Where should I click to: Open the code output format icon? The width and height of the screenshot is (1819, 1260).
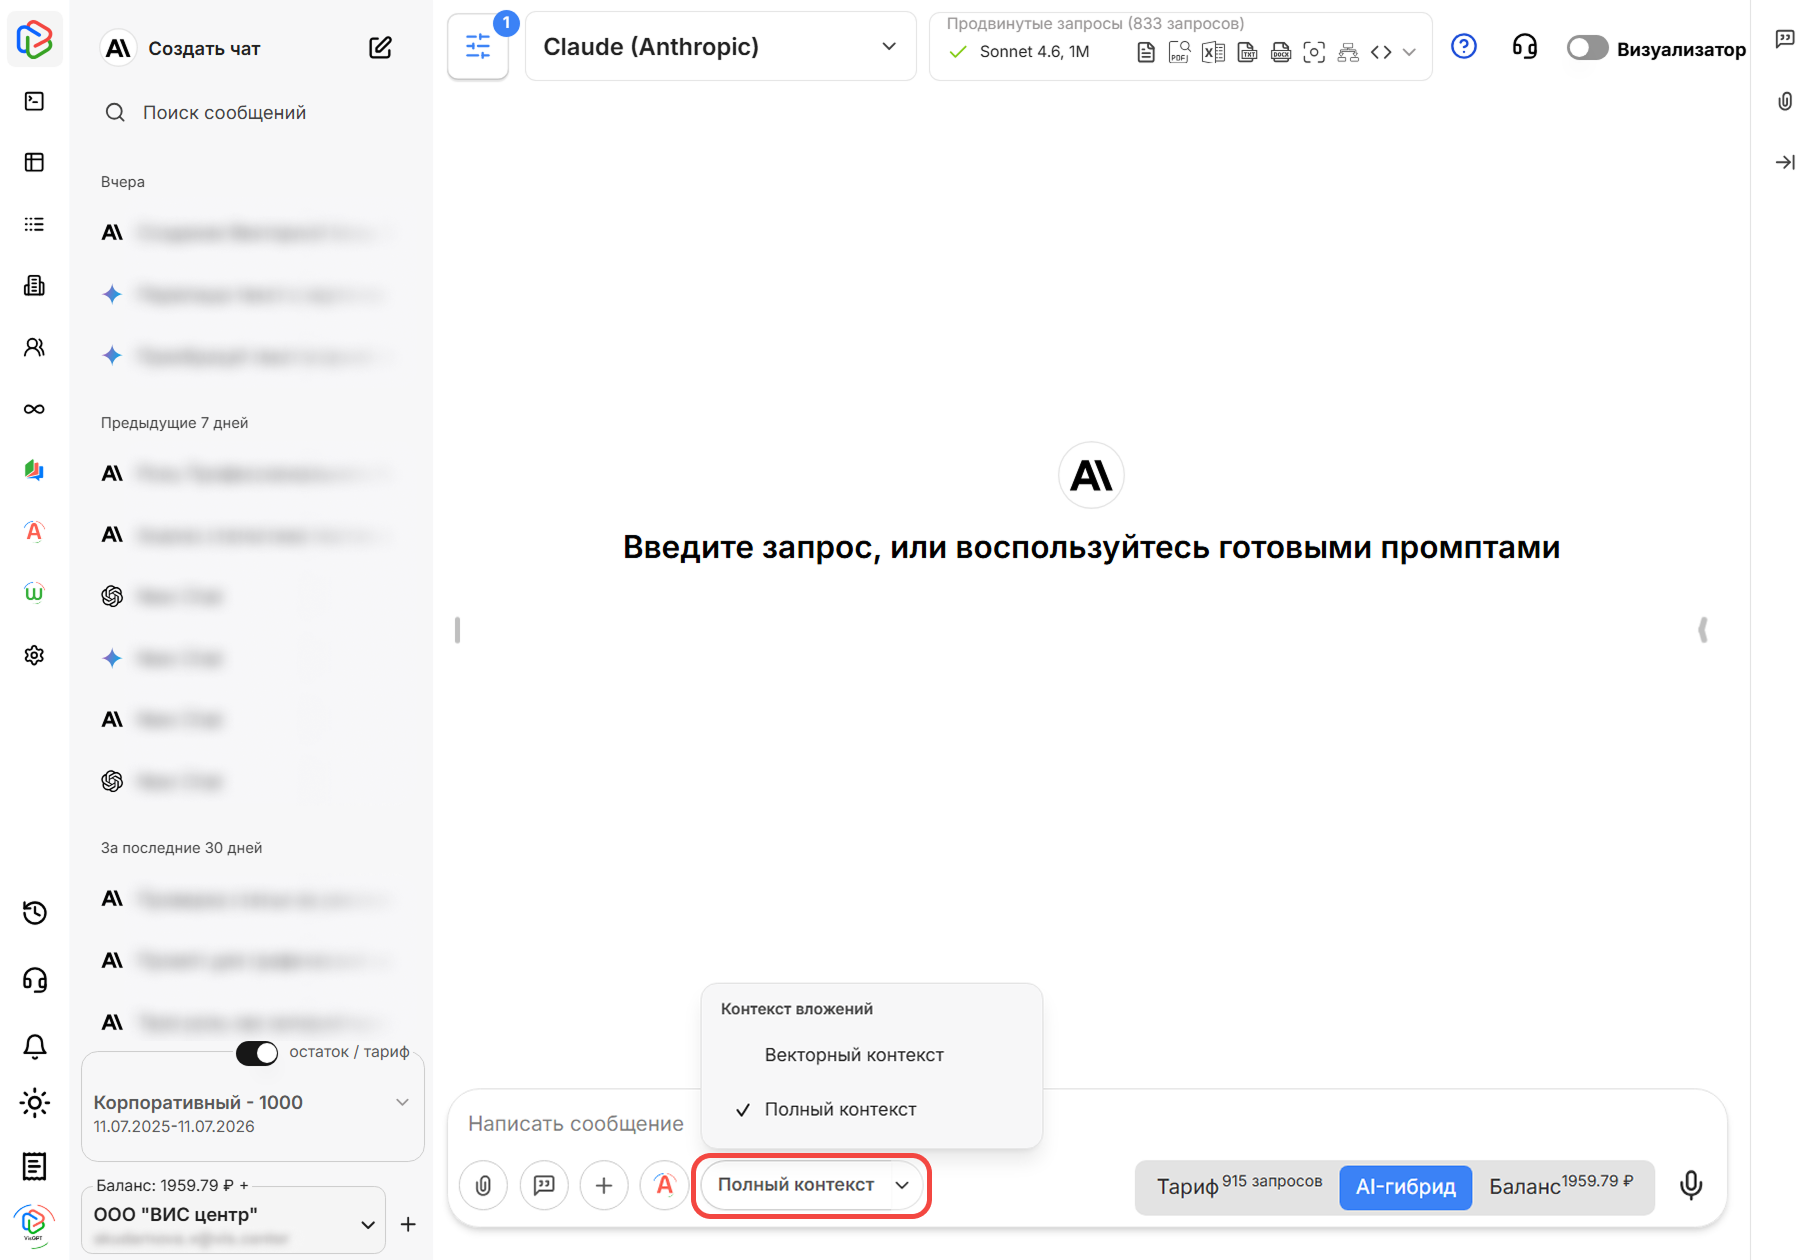click(1381, 51)
